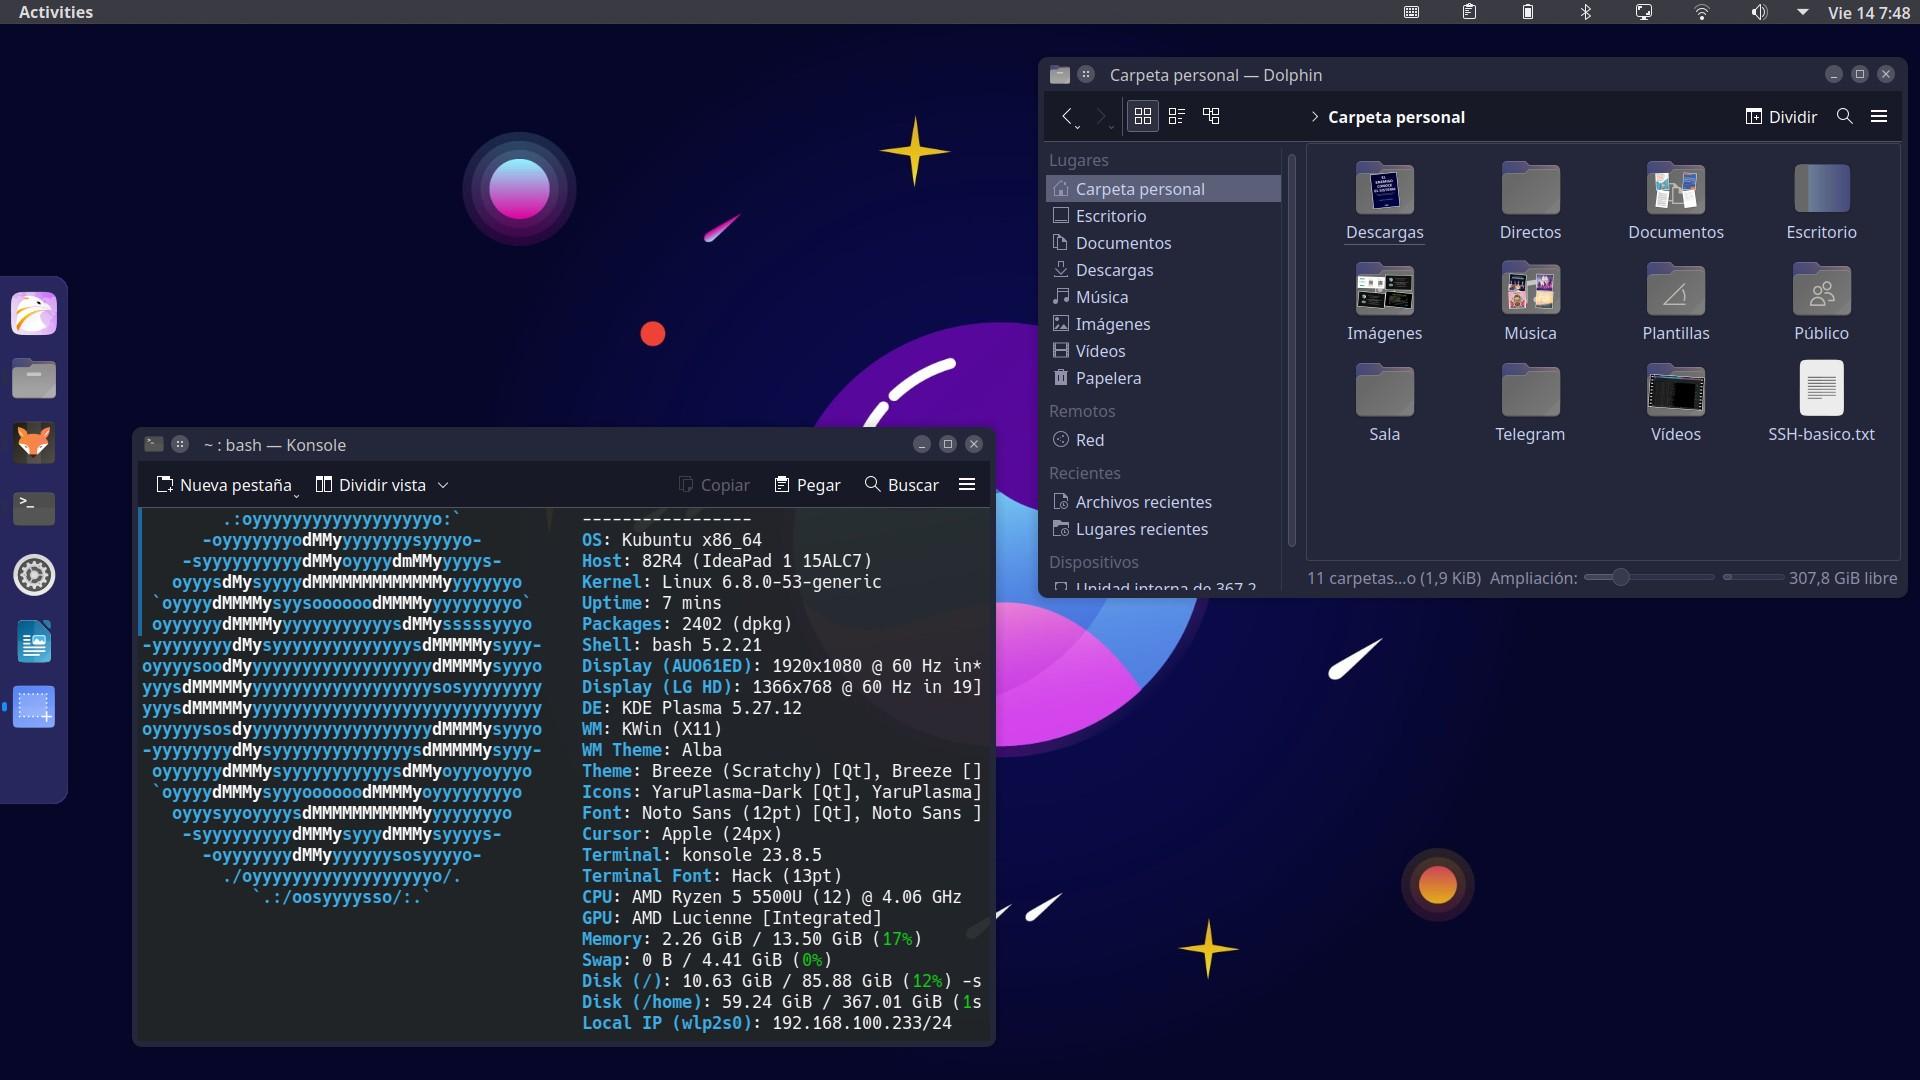Image resolution: width=1920 pixels, height=1080 pixels.
Task: Open Archivos recientes in the sidebar
Action: 1163,502
